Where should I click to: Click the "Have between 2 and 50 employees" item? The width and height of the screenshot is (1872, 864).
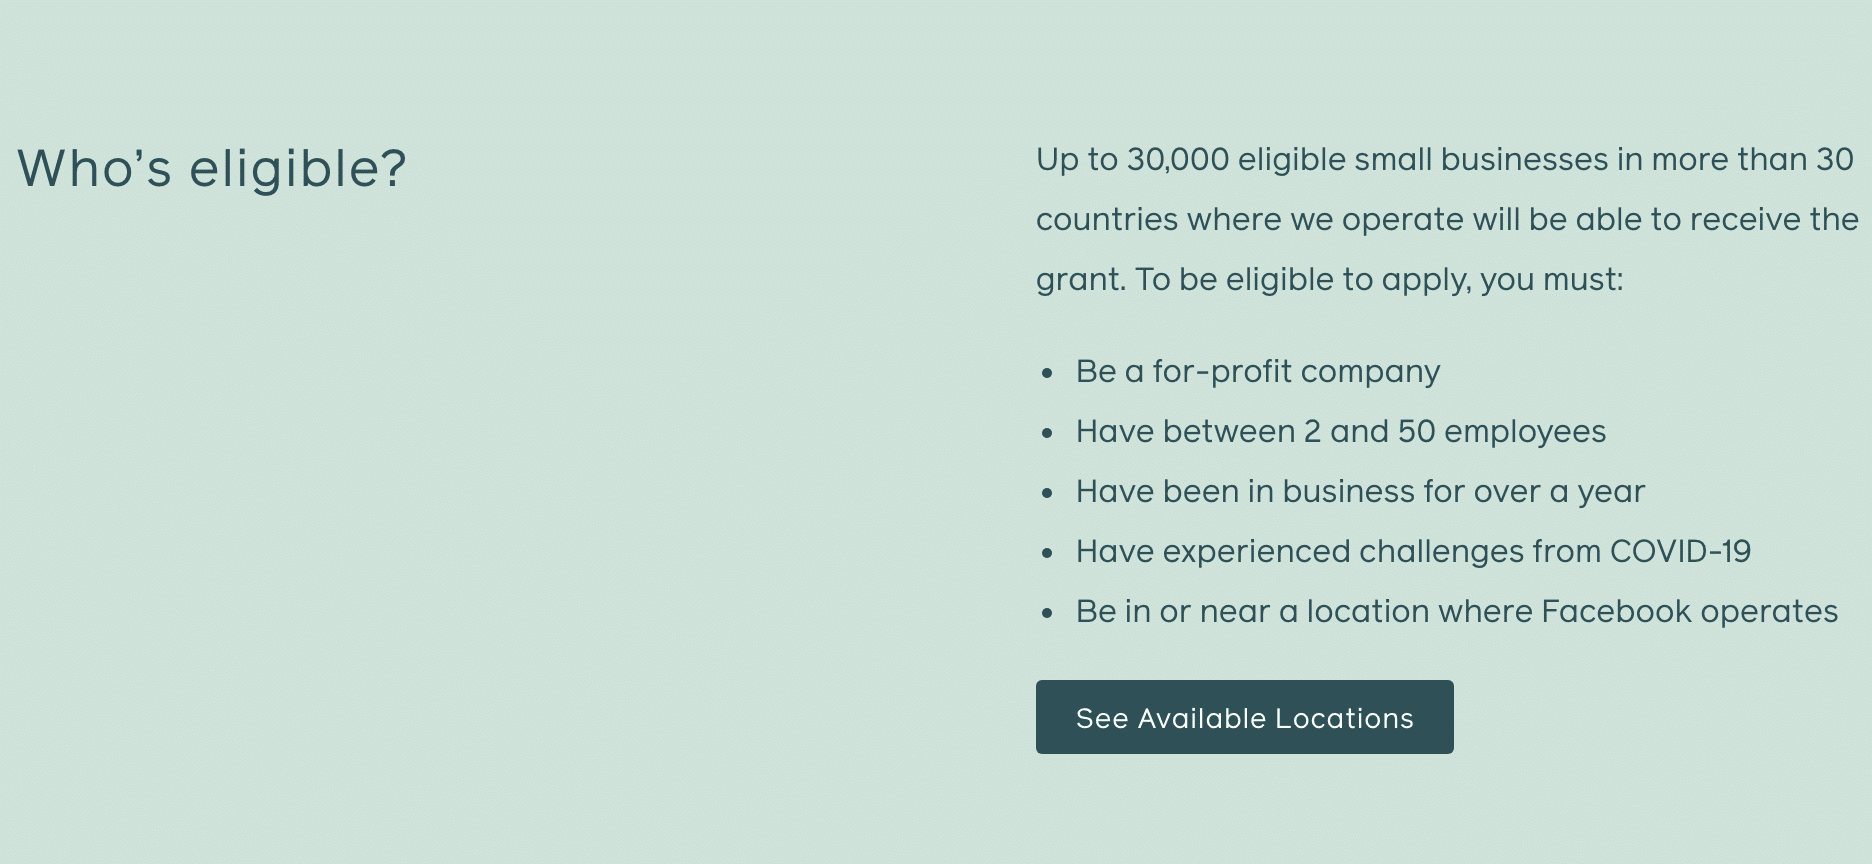1341,432
